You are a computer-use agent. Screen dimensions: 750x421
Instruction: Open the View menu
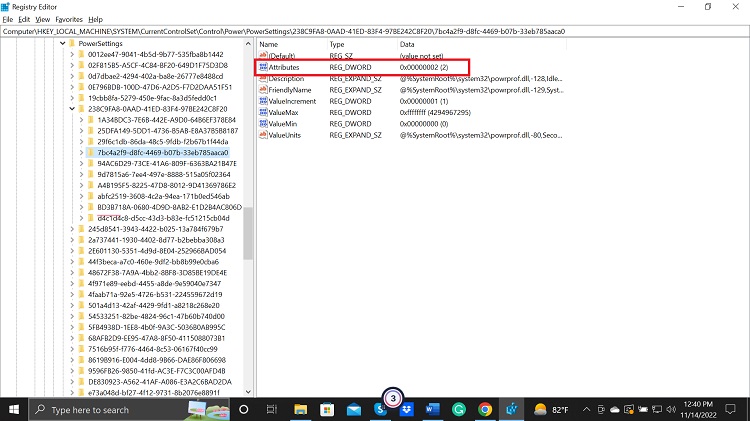(x=43, y=19)
